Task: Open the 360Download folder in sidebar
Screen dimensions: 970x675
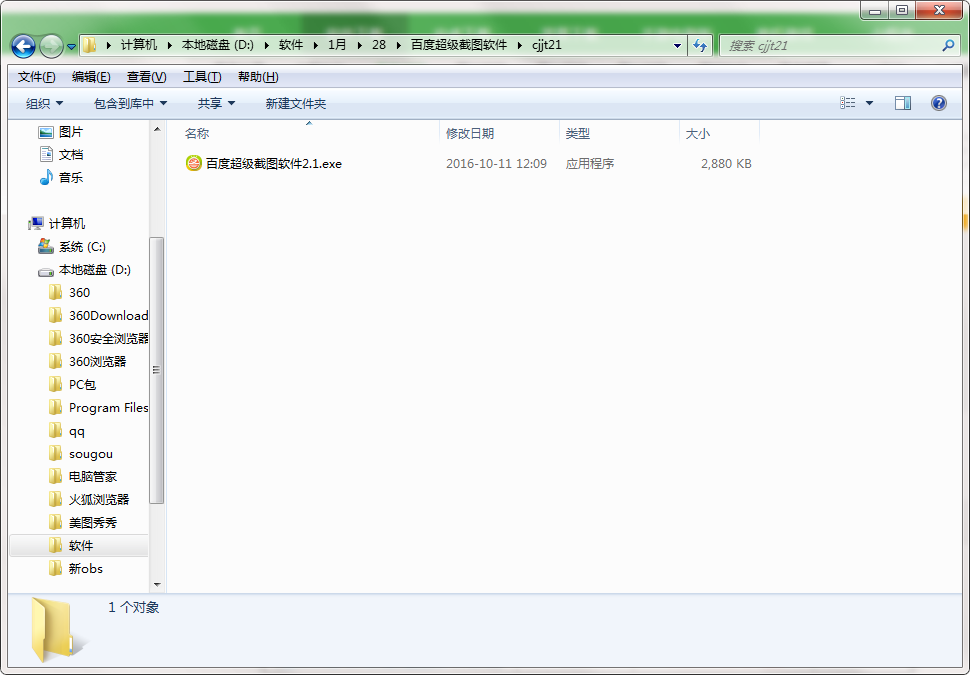Action: [98, 316]
